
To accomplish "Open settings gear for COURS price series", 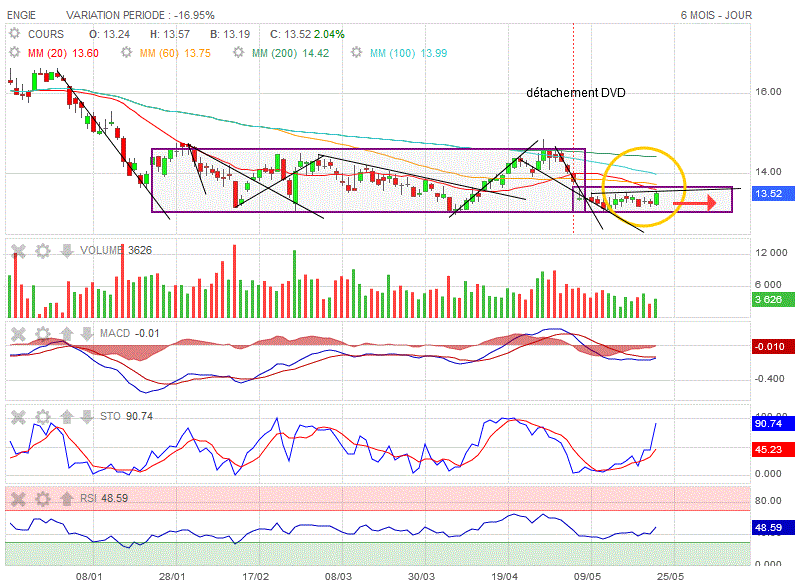I will coord(15,33).
